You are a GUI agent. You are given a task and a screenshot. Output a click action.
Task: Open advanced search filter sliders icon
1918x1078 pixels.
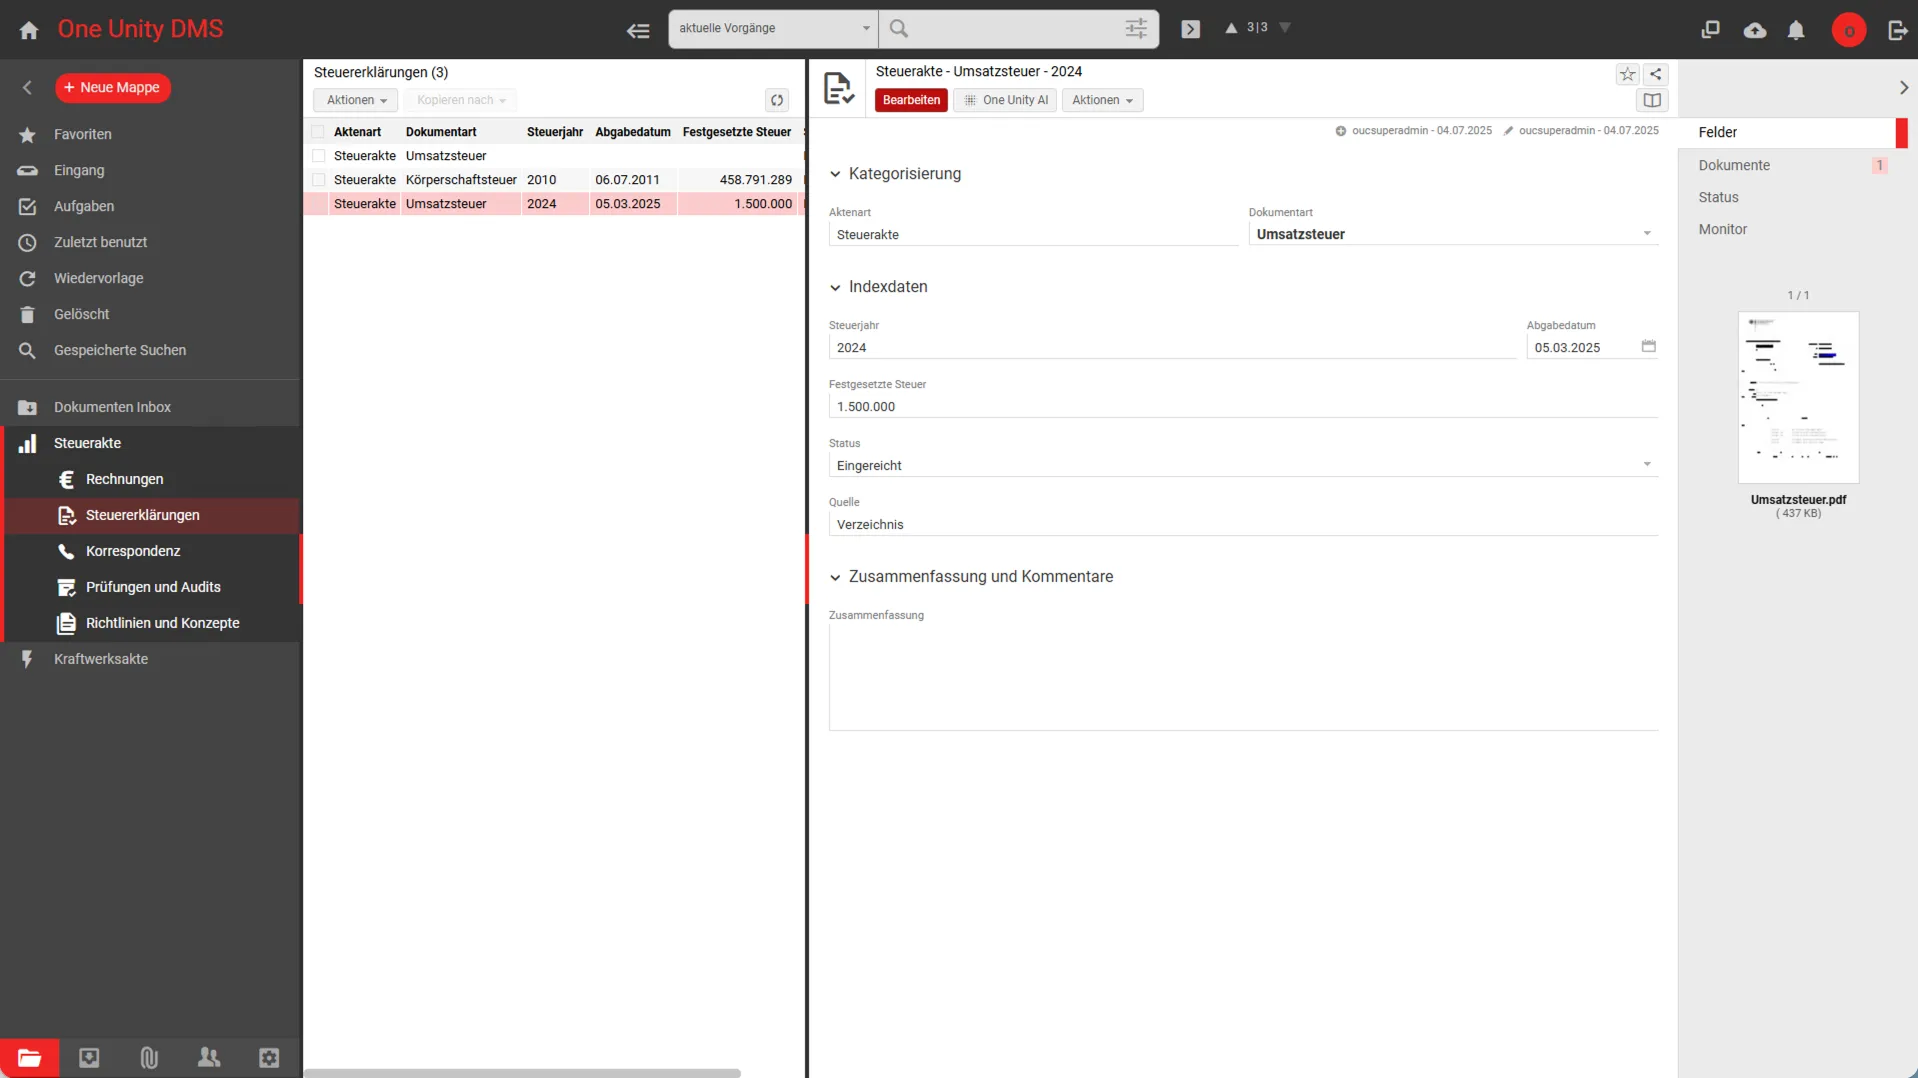coord(1136,28)
